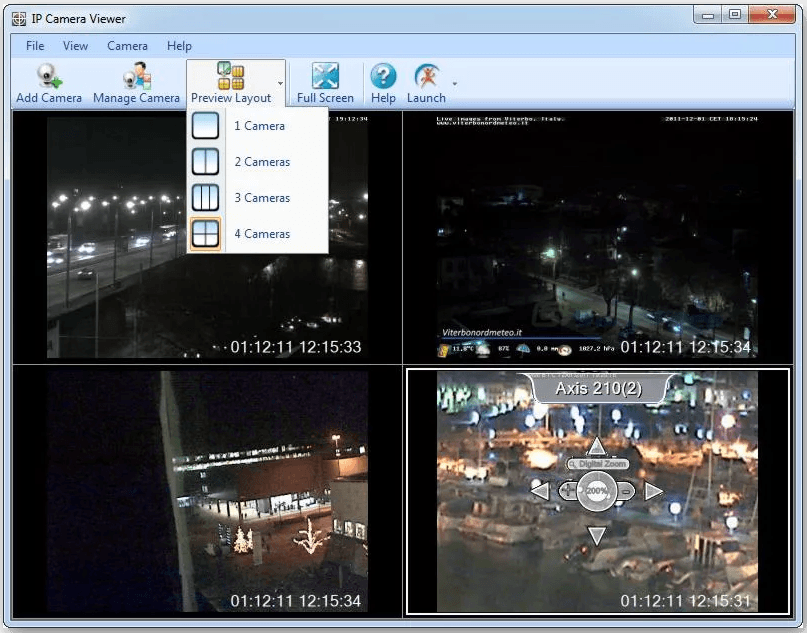Screen dimensions: 807x633
Task: Click the Full Screen toolbar icon
Action: [x=325, y=78]
